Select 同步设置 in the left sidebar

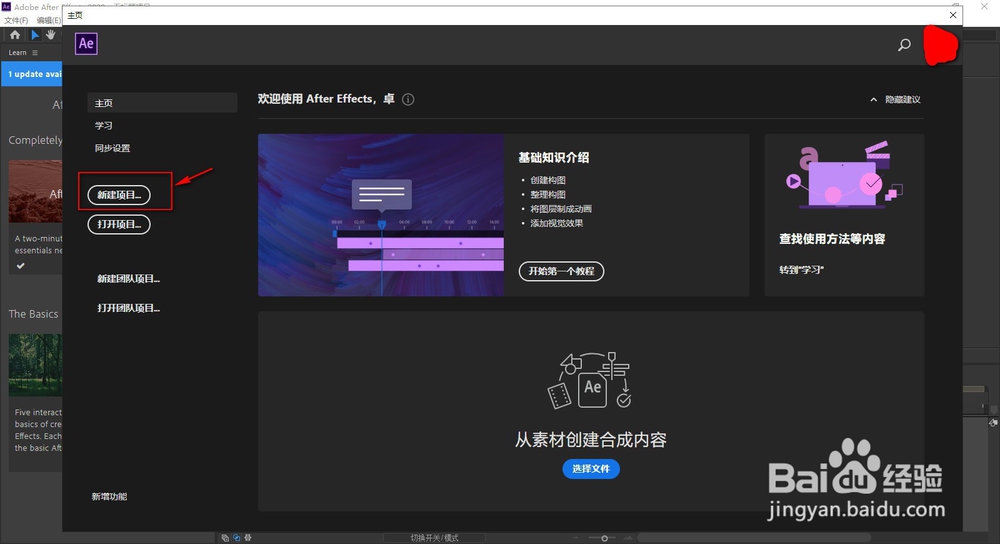click(112, 148)
